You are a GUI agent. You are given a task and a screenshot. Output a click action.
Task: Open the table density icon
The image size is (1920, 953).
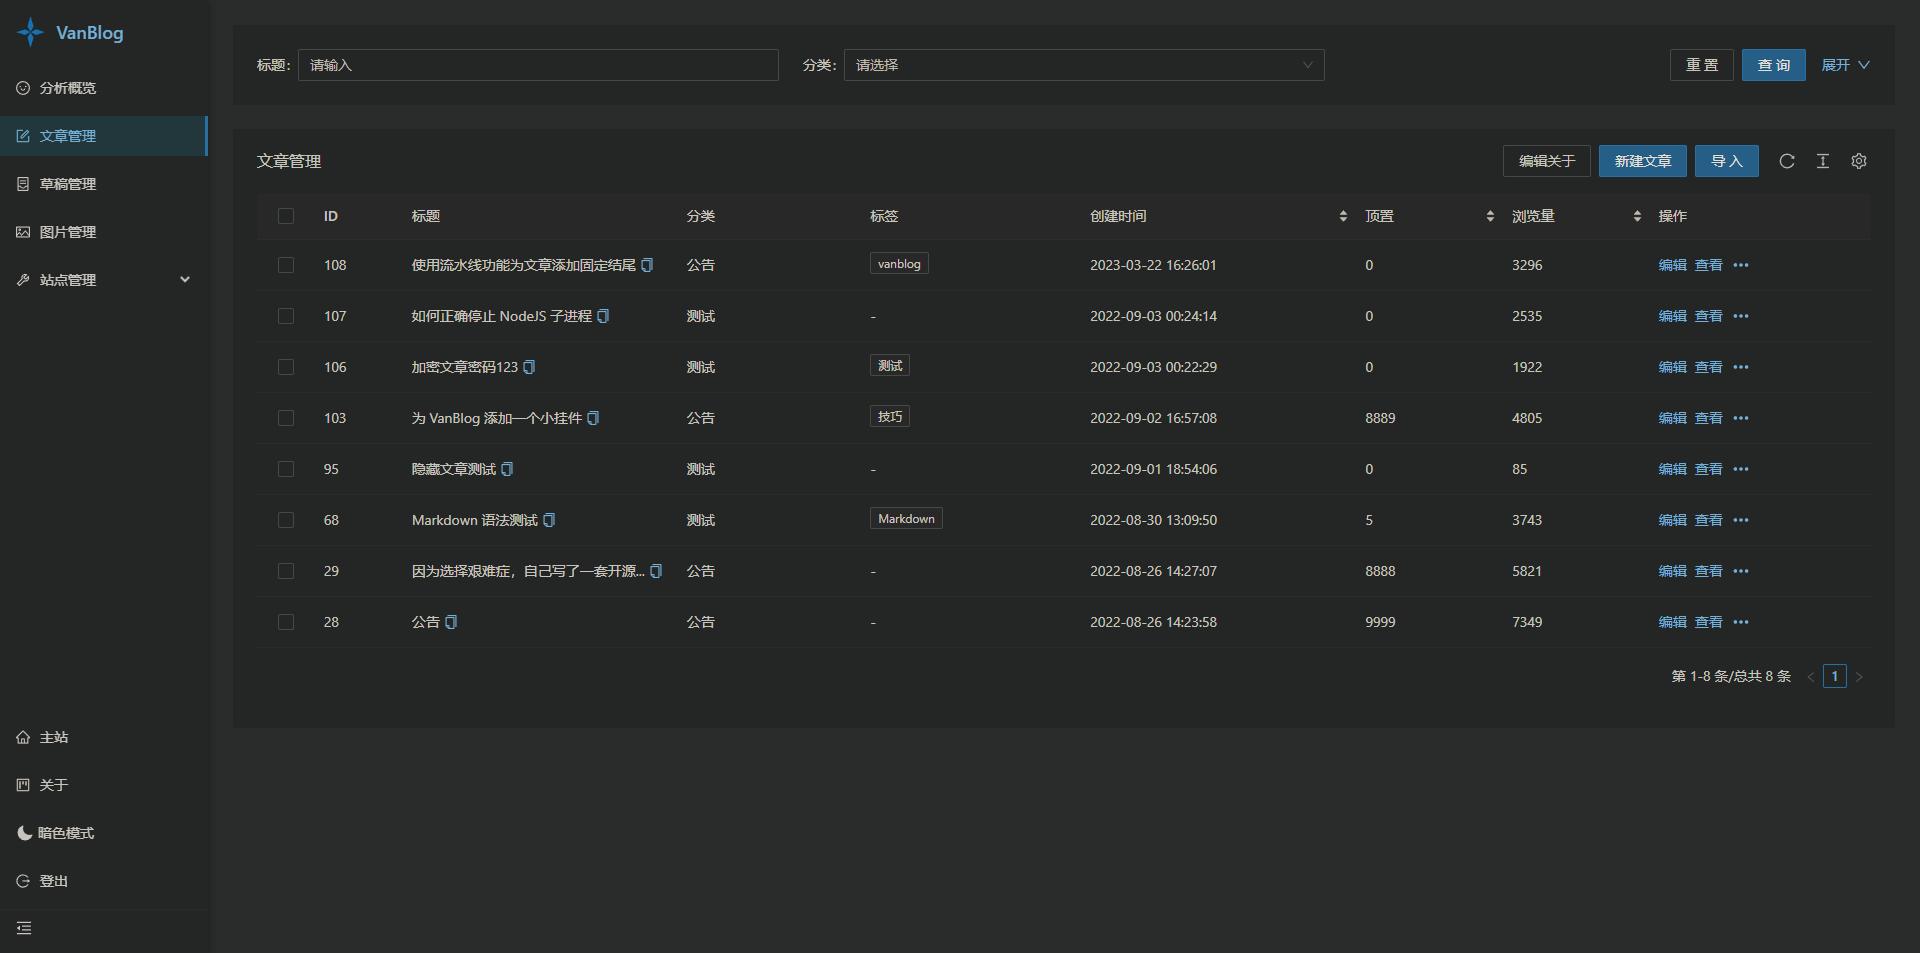[1822, 161]
